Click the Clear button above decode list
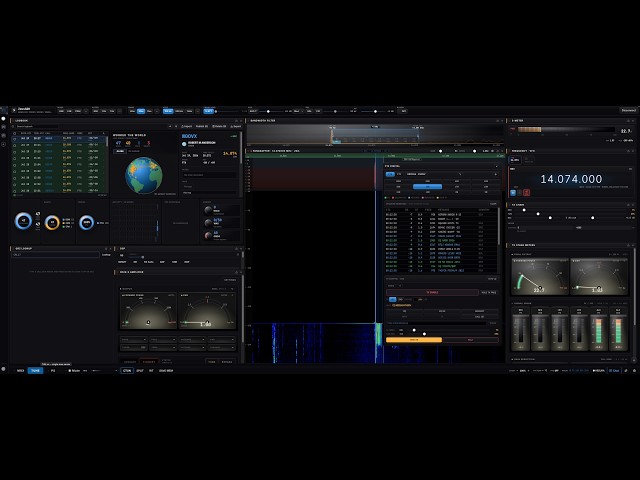The width and height of the screenshot is (640, 480). pyautogui.click(x=493, y=204)
